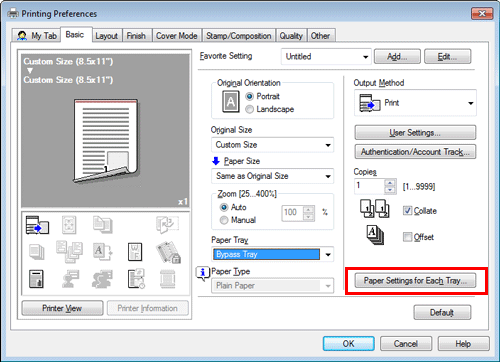This screenshot has width=500, height=362.
Task: Switch to the Layout tab
Action: pyautogui.click(x=107, y=36)
